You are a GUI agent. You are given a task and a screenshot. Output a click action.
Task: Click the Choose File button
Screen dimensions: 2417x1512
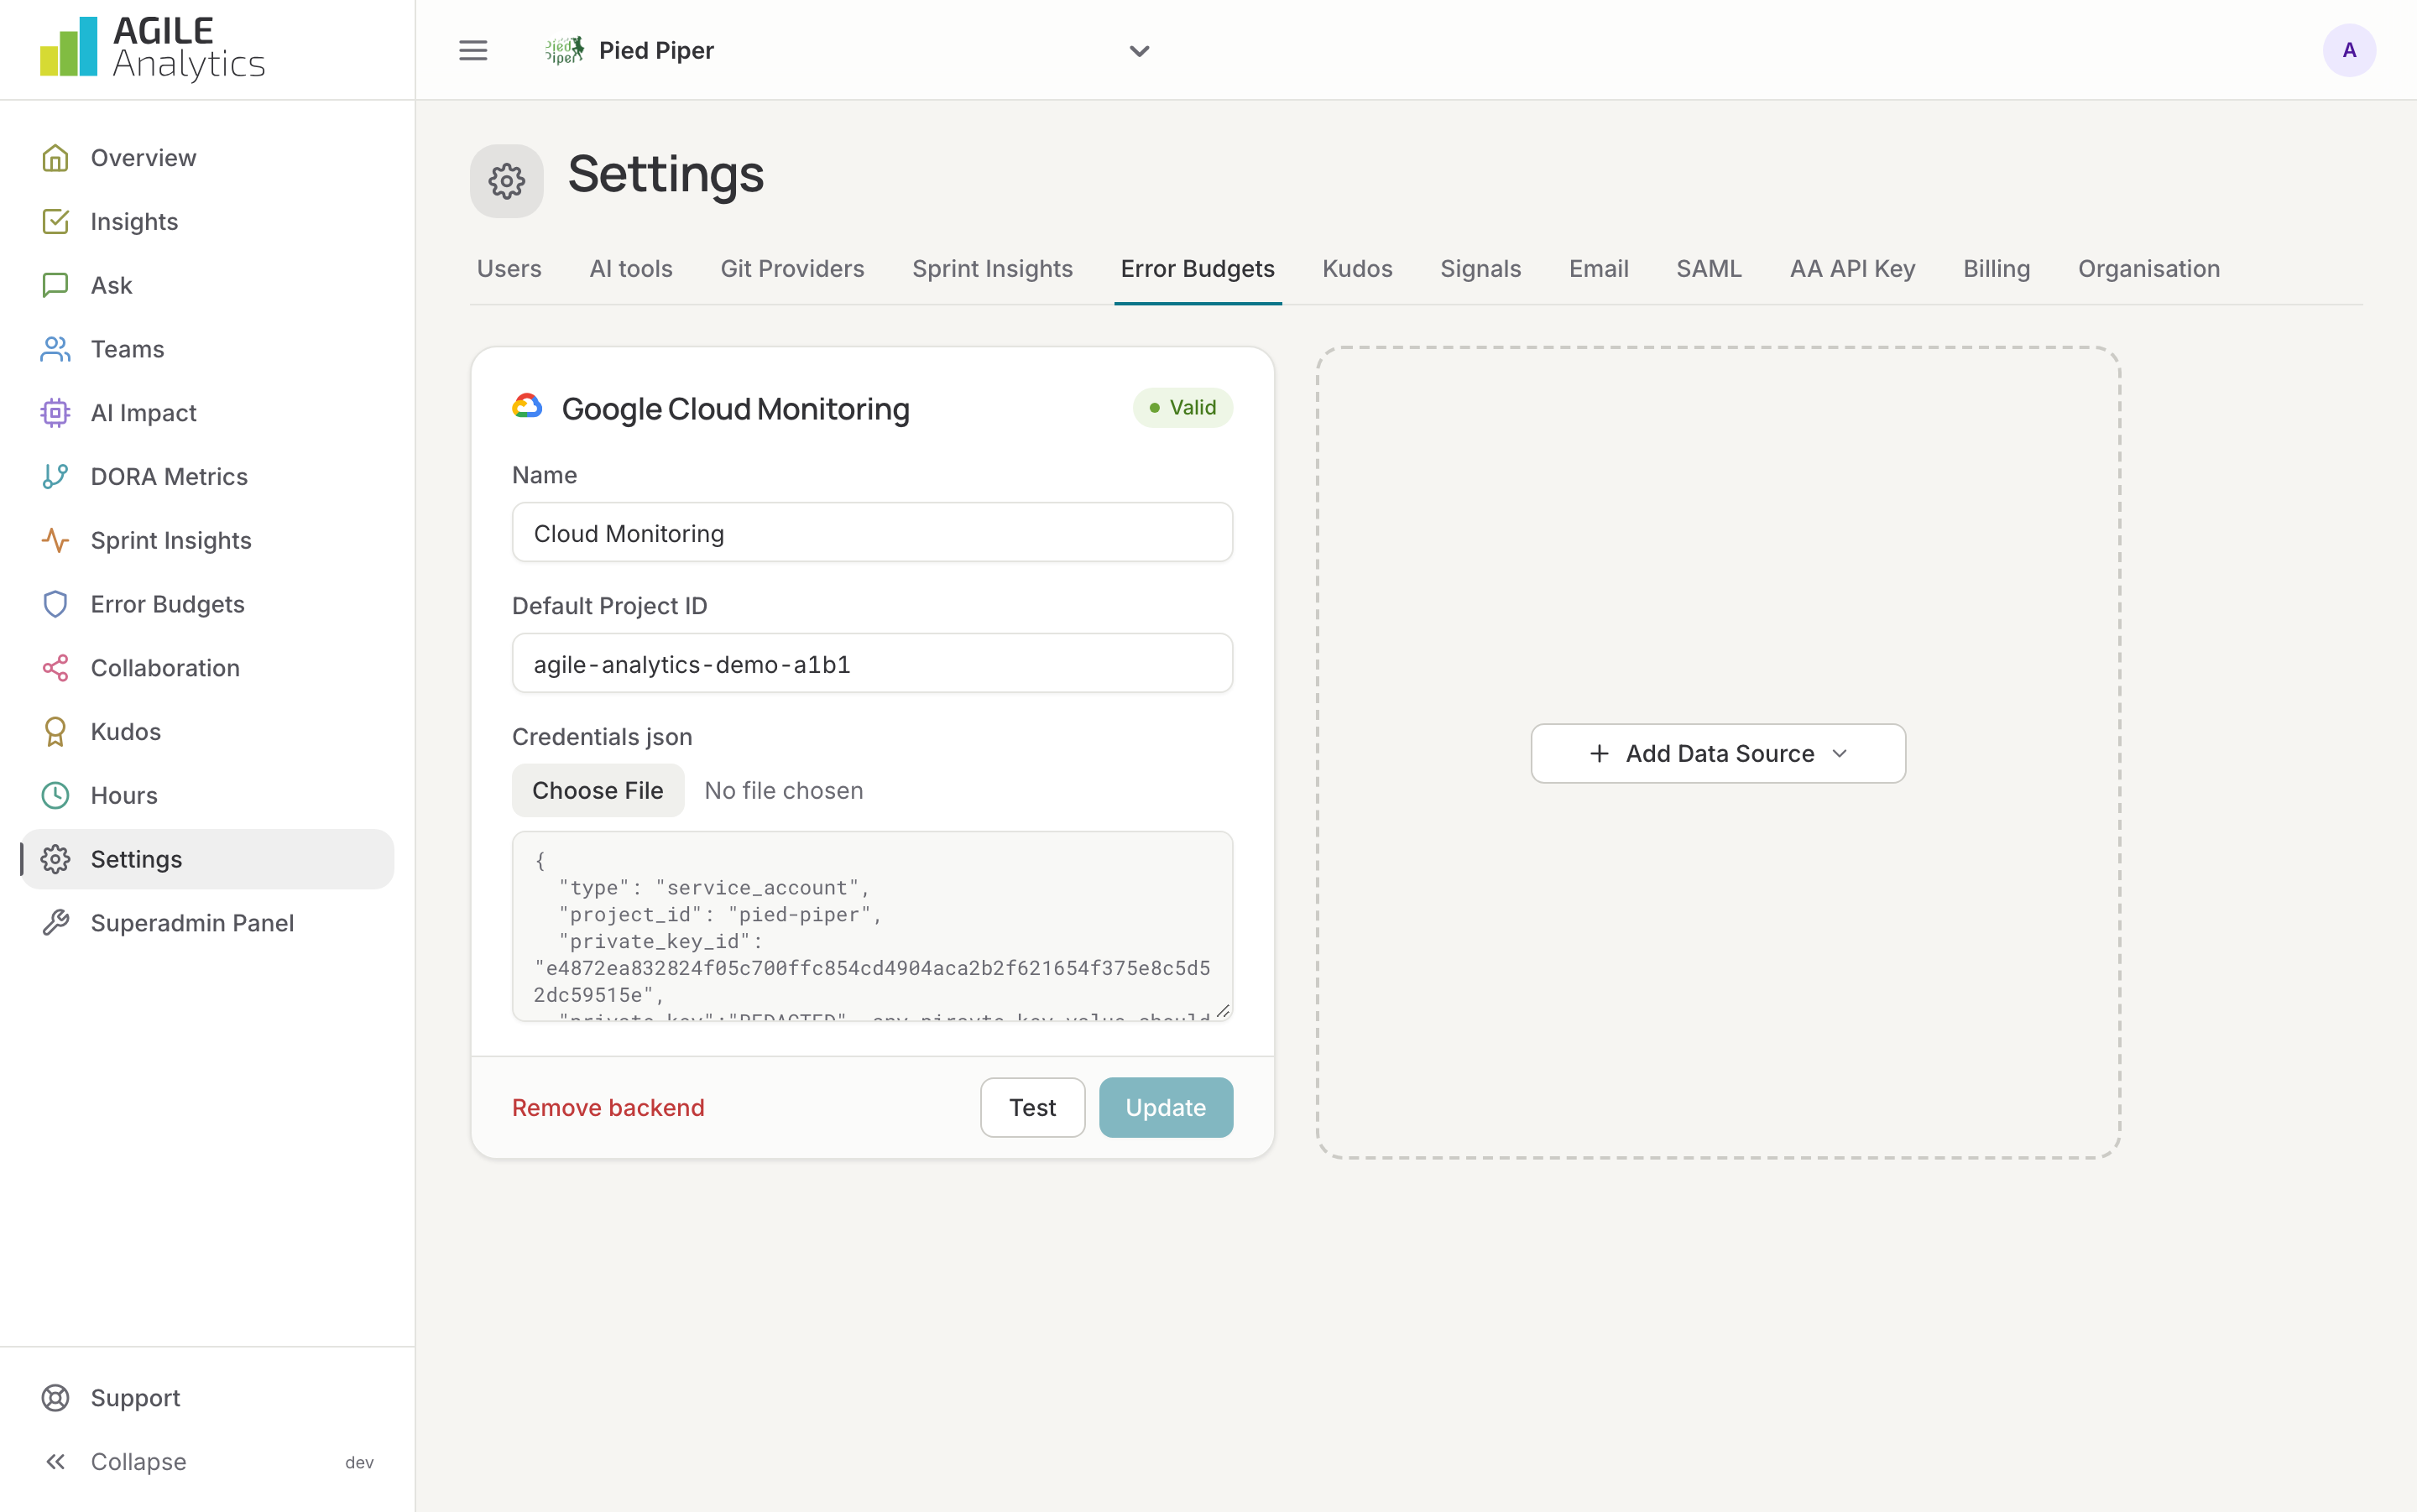pos(598,791)
